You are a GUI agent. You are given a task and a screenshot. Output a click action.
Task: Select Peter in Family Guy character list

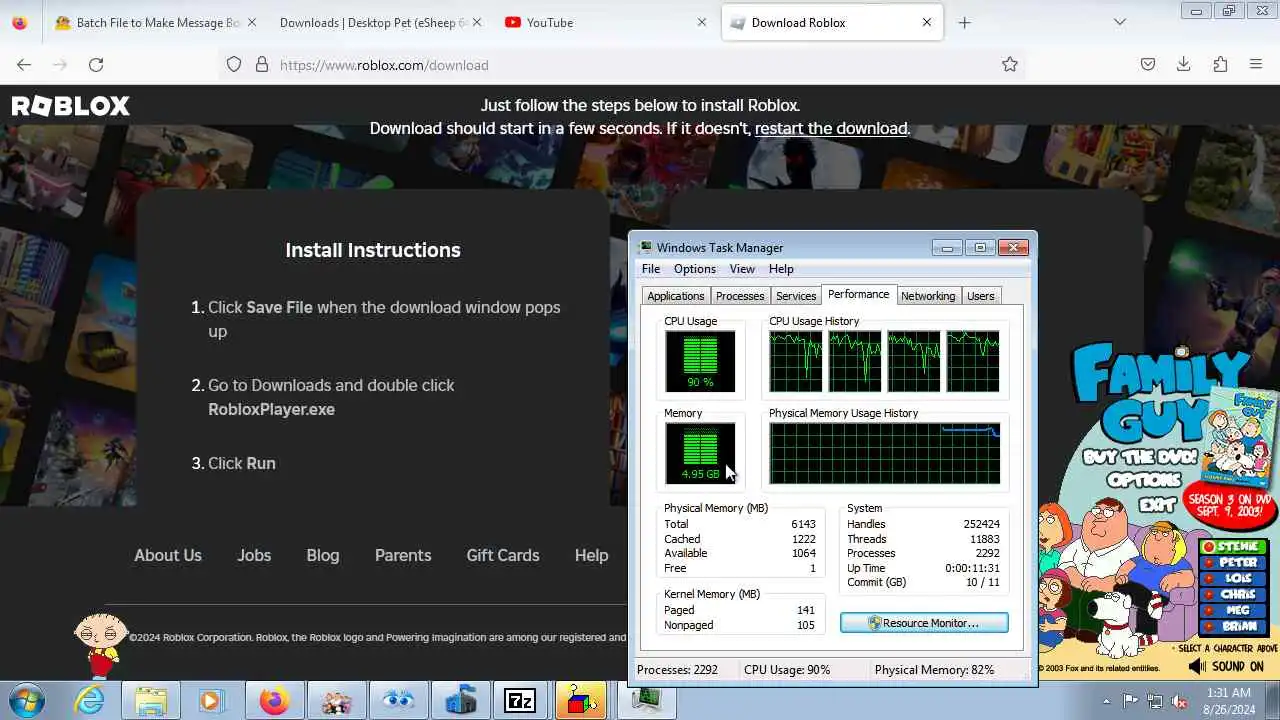1235,563
